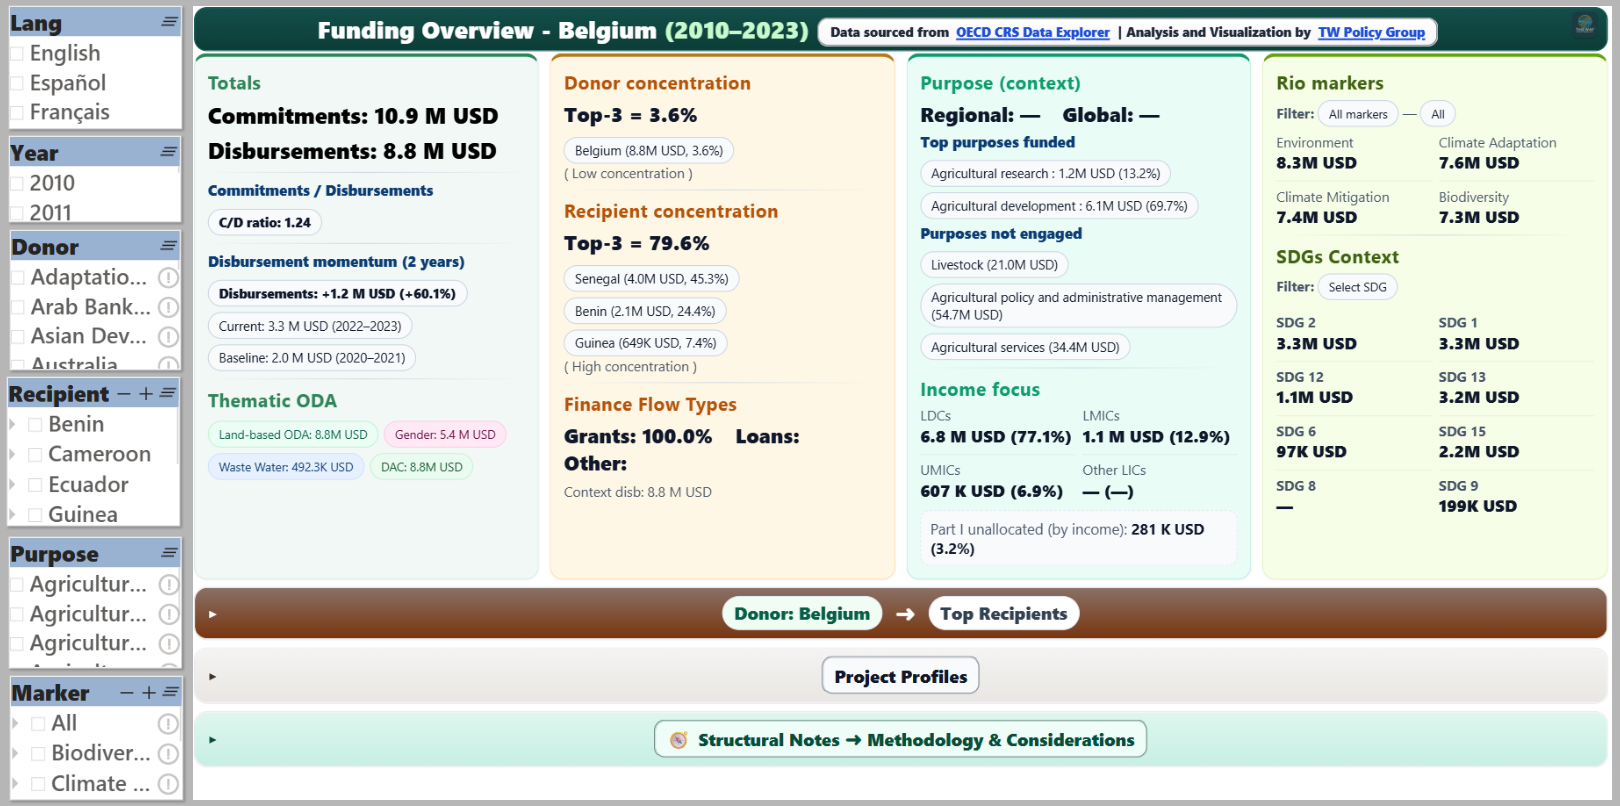This screenshot has height=806, width=1620.
Task: Select the Arab Bank... donor checkbox
Action: [x=18, y=307]
